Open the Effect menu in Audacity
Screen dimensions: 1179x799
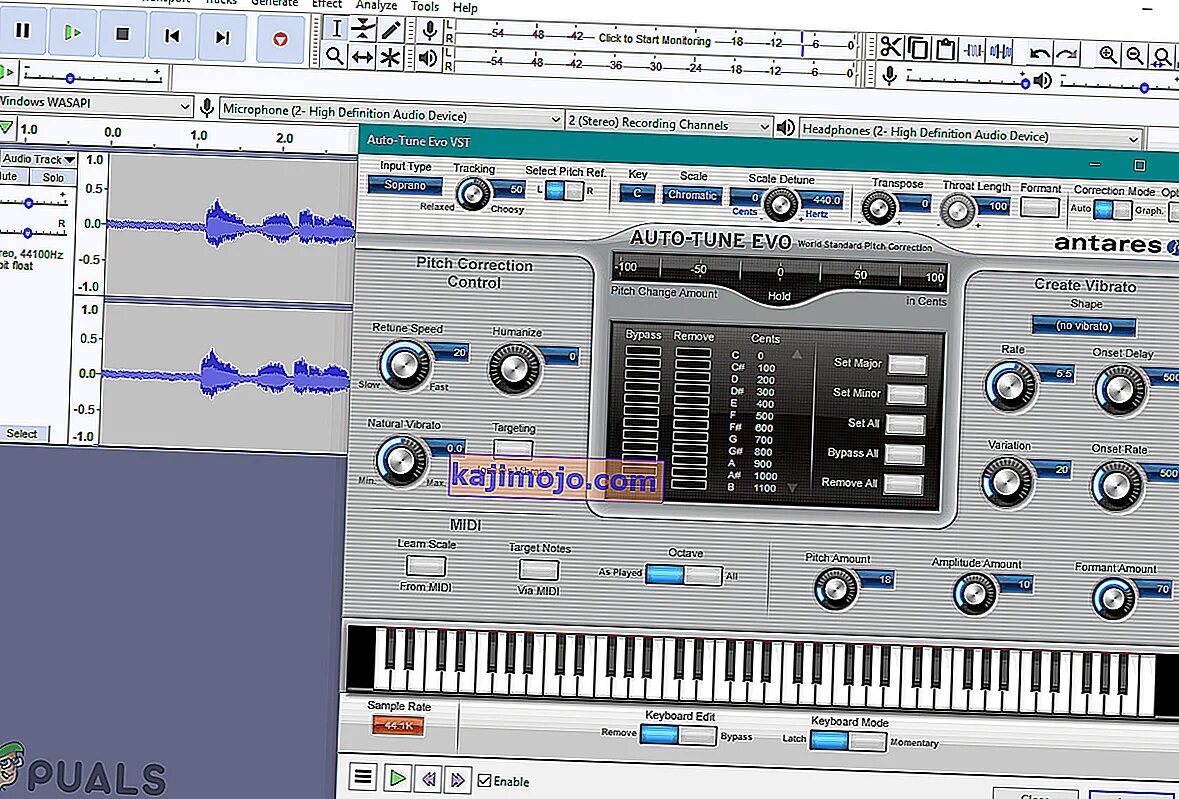[327, 4]
